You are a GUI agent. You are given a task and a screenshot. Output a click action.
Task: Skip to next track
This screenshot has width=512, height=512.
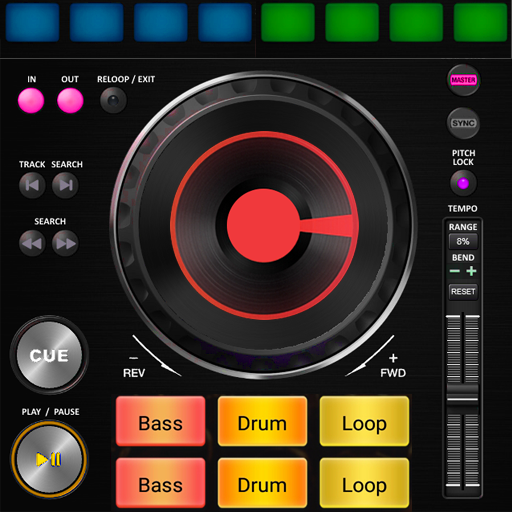pyautogui.click(x=65, y=185)
